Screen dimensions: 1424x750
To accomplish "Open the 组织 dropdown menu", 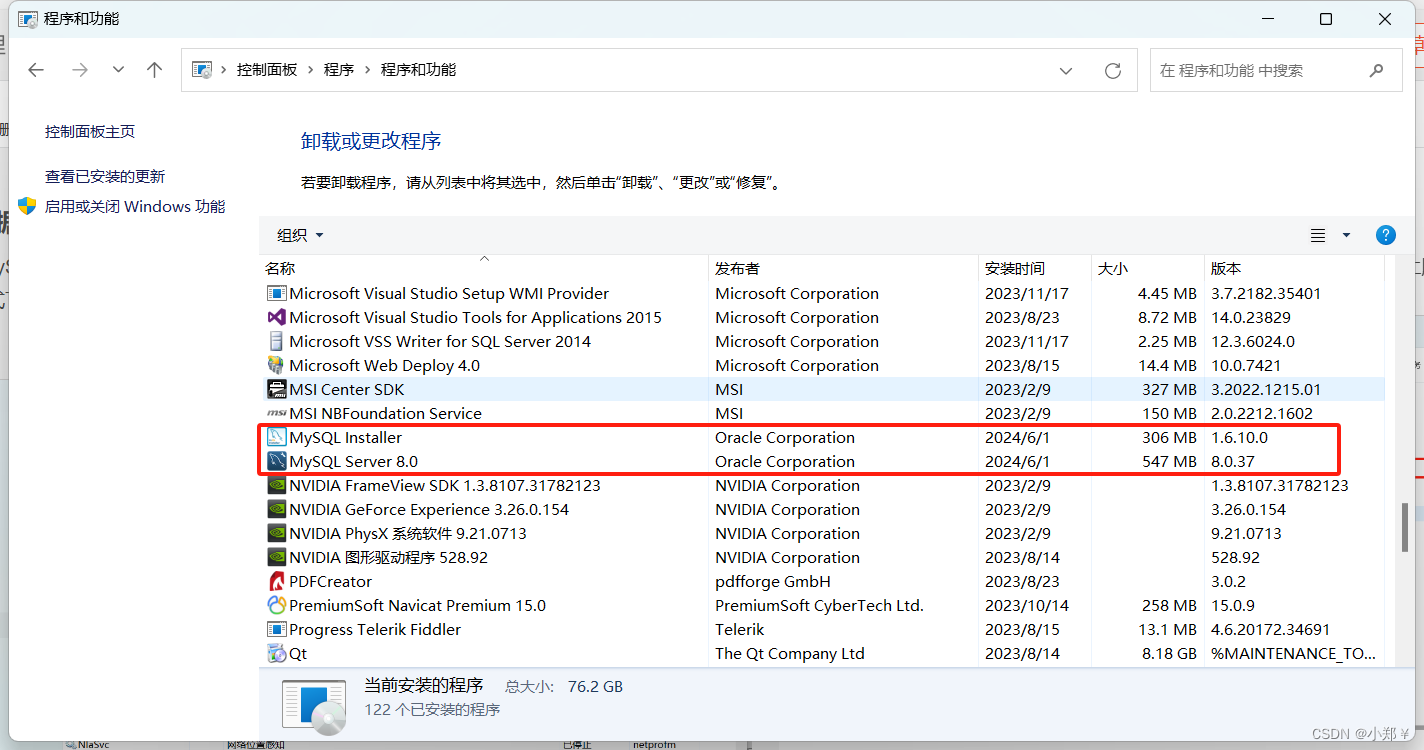I will pyautogui.click(x=300, y=235).
